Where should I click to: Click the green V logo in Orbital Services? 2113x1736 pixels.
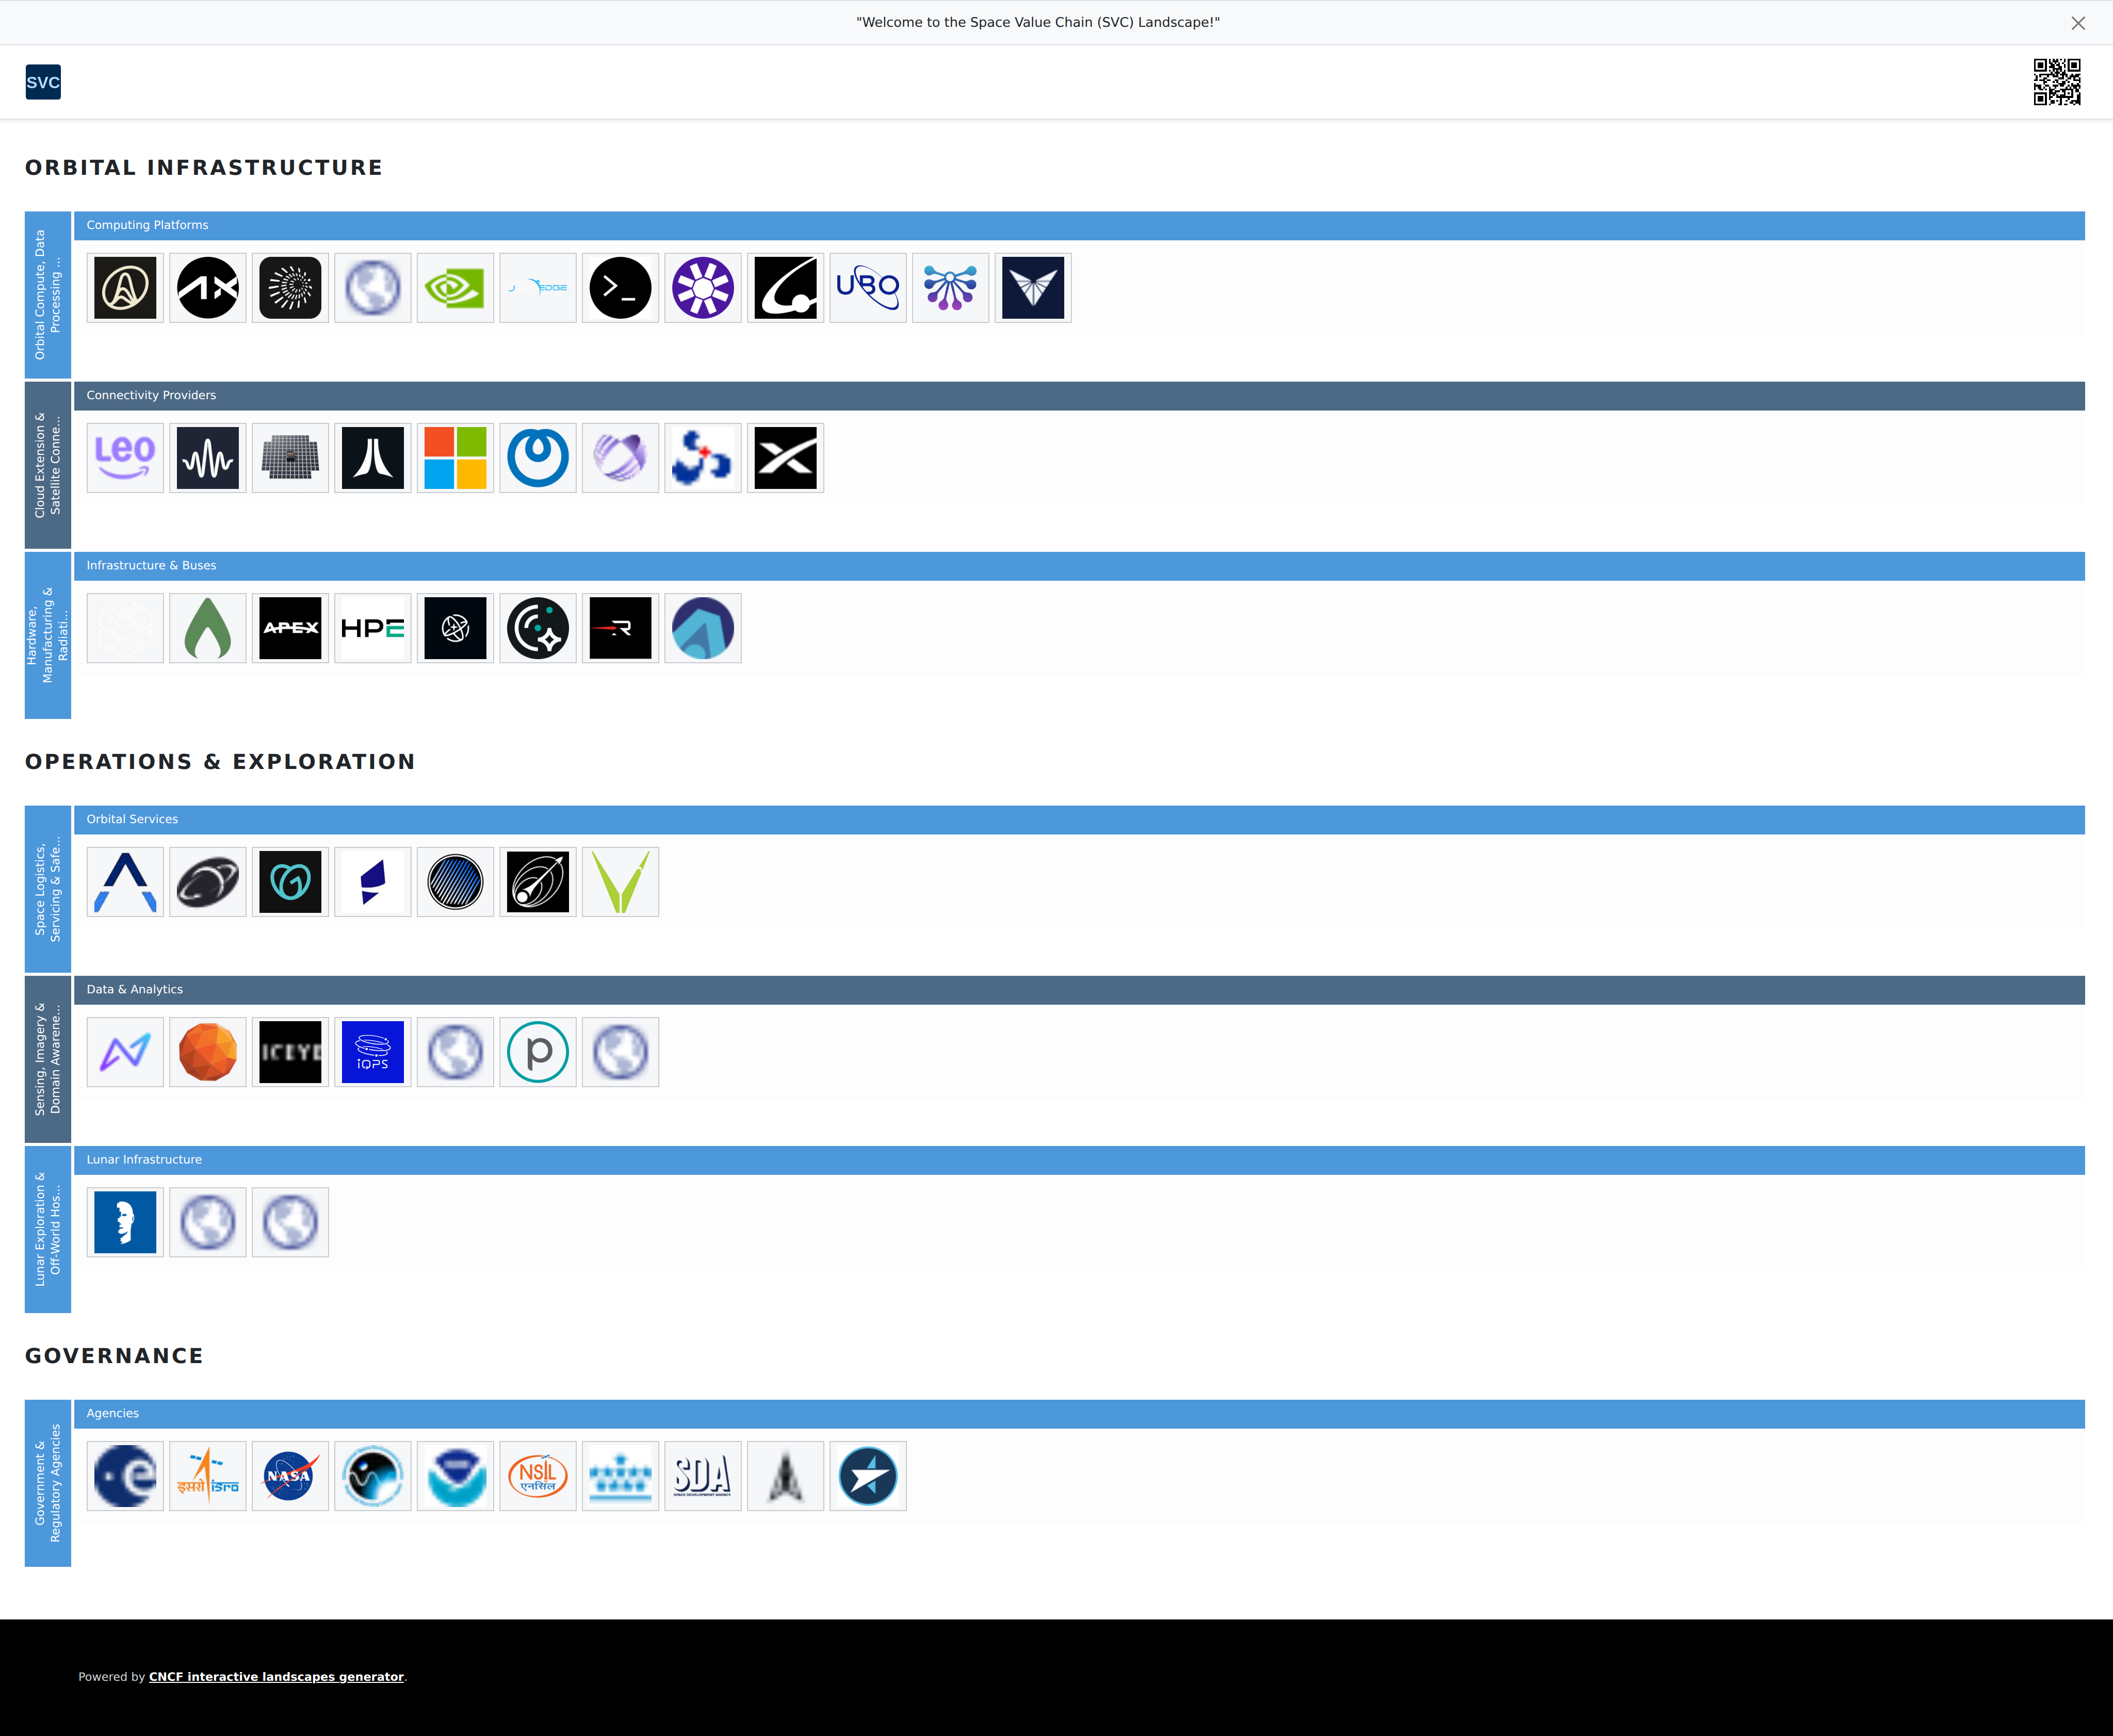coord(620,882)
